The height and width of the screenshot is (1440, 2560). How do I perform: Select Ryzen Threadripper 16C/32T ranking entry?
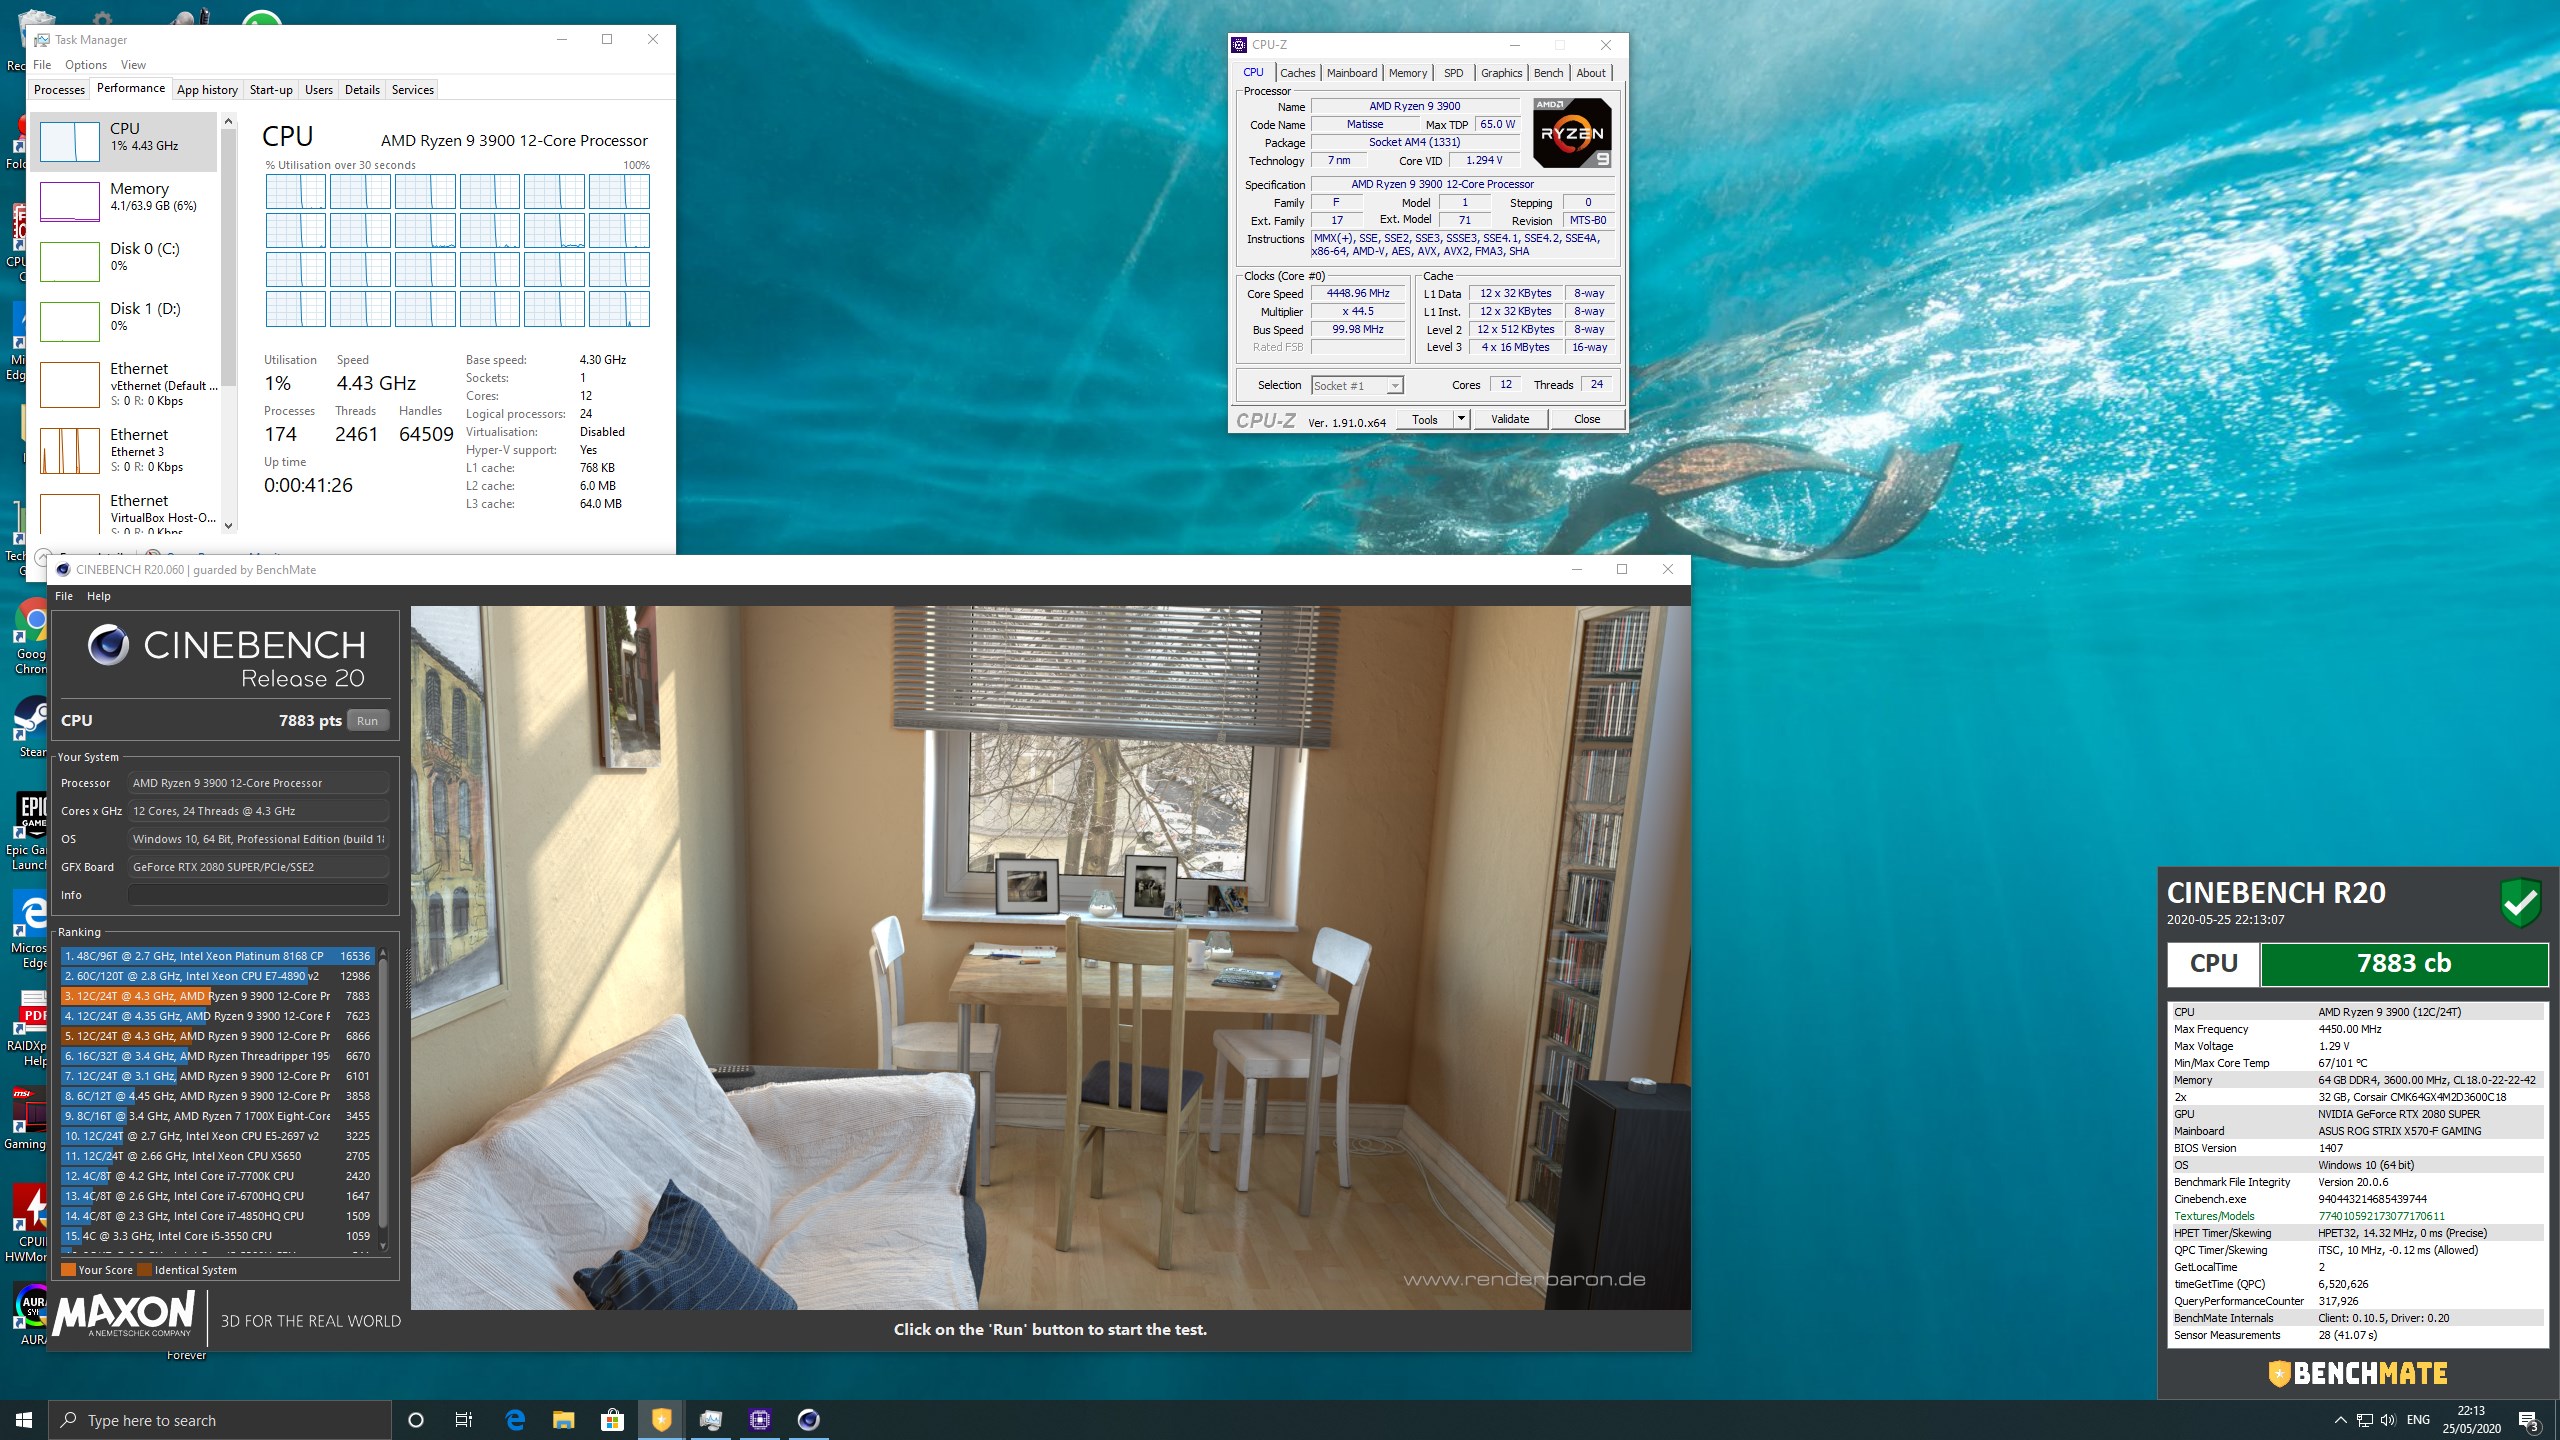[x=217, y=1056]
